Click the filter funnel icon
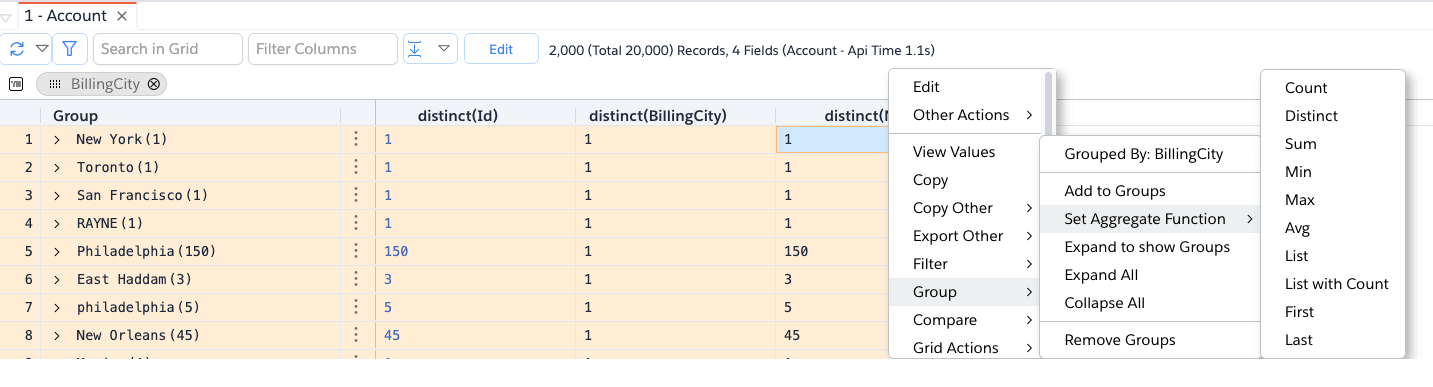The height and width of the screenshot is (387, 1433). tap(69, 49)
